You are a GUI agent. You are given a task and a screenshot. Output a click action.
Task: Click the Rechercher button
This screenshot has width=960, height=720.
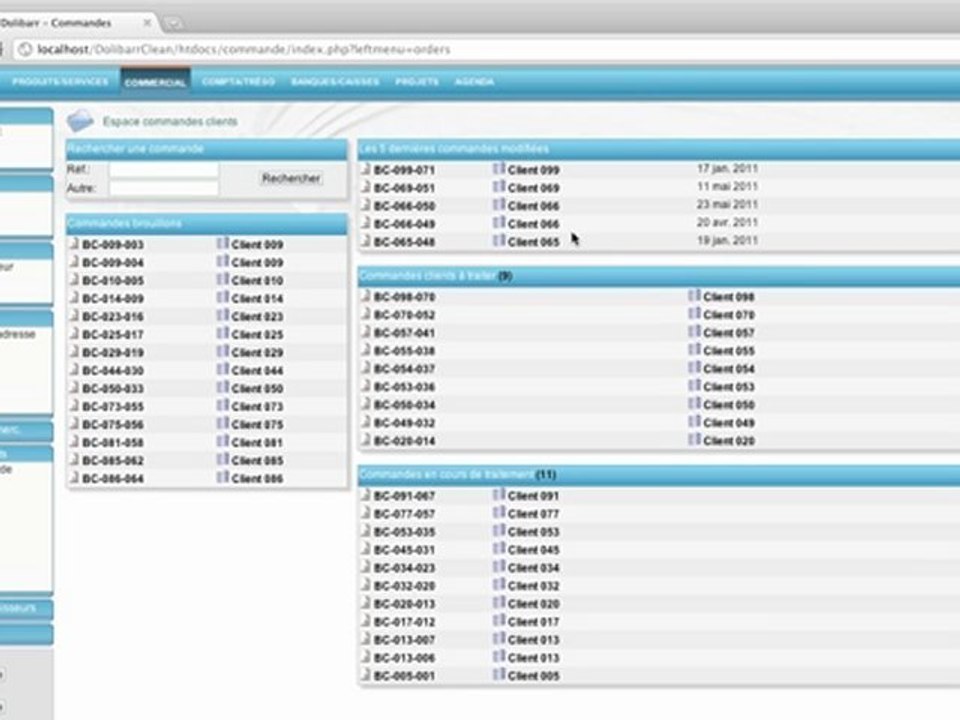291,178
